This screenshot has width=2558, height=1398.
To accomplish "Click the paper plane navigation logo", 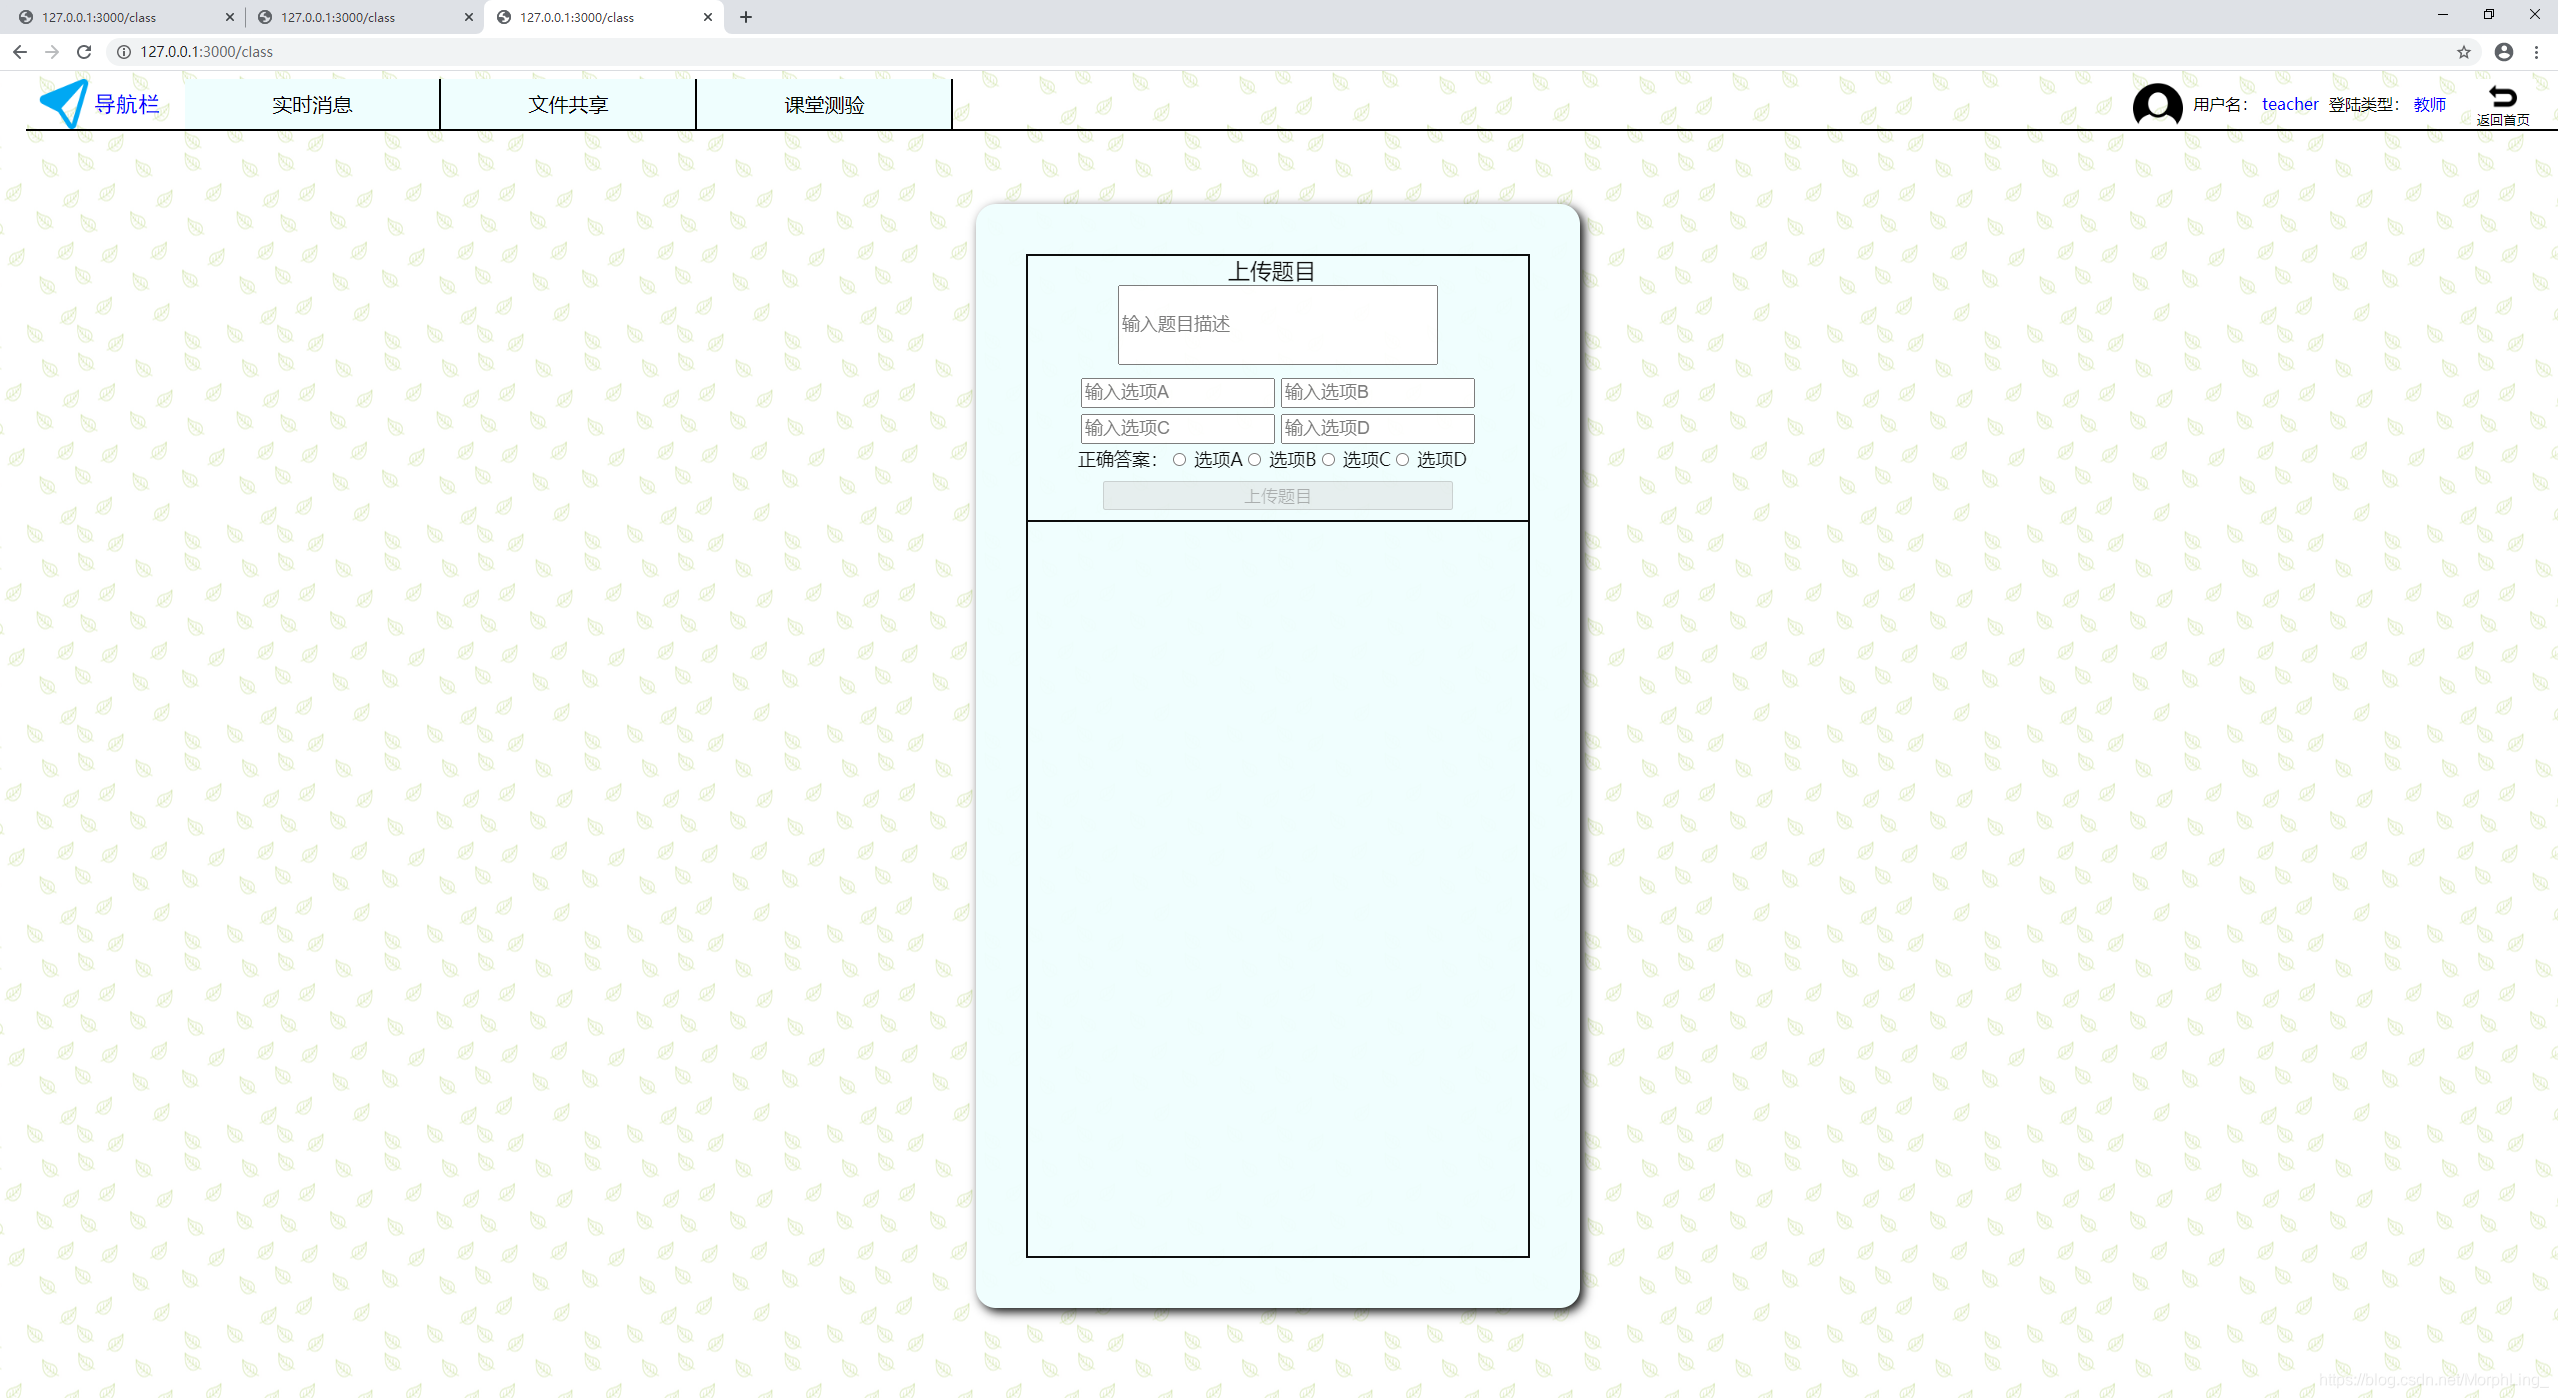I will [64, 103].
